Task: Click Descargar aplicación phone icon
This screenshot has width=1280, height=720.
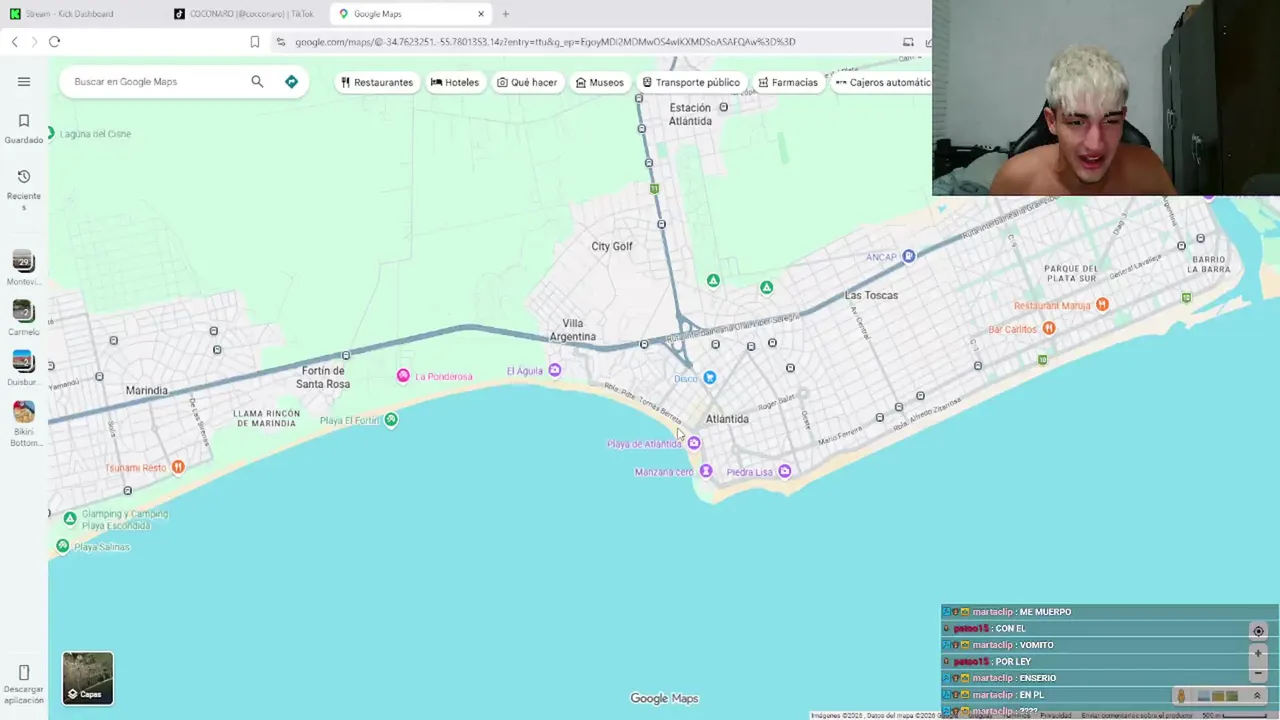Action: pyautogui.click(x=24, y=673)
